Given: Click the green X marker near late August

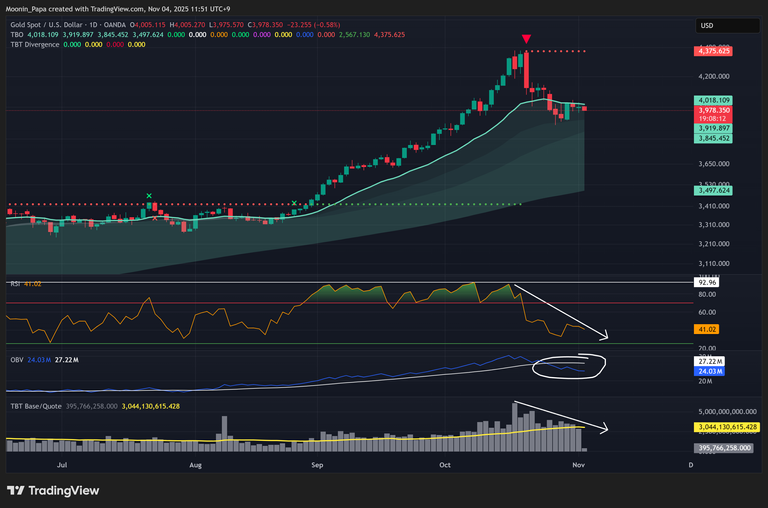Looking at the screenshot, I should (294, 204).
